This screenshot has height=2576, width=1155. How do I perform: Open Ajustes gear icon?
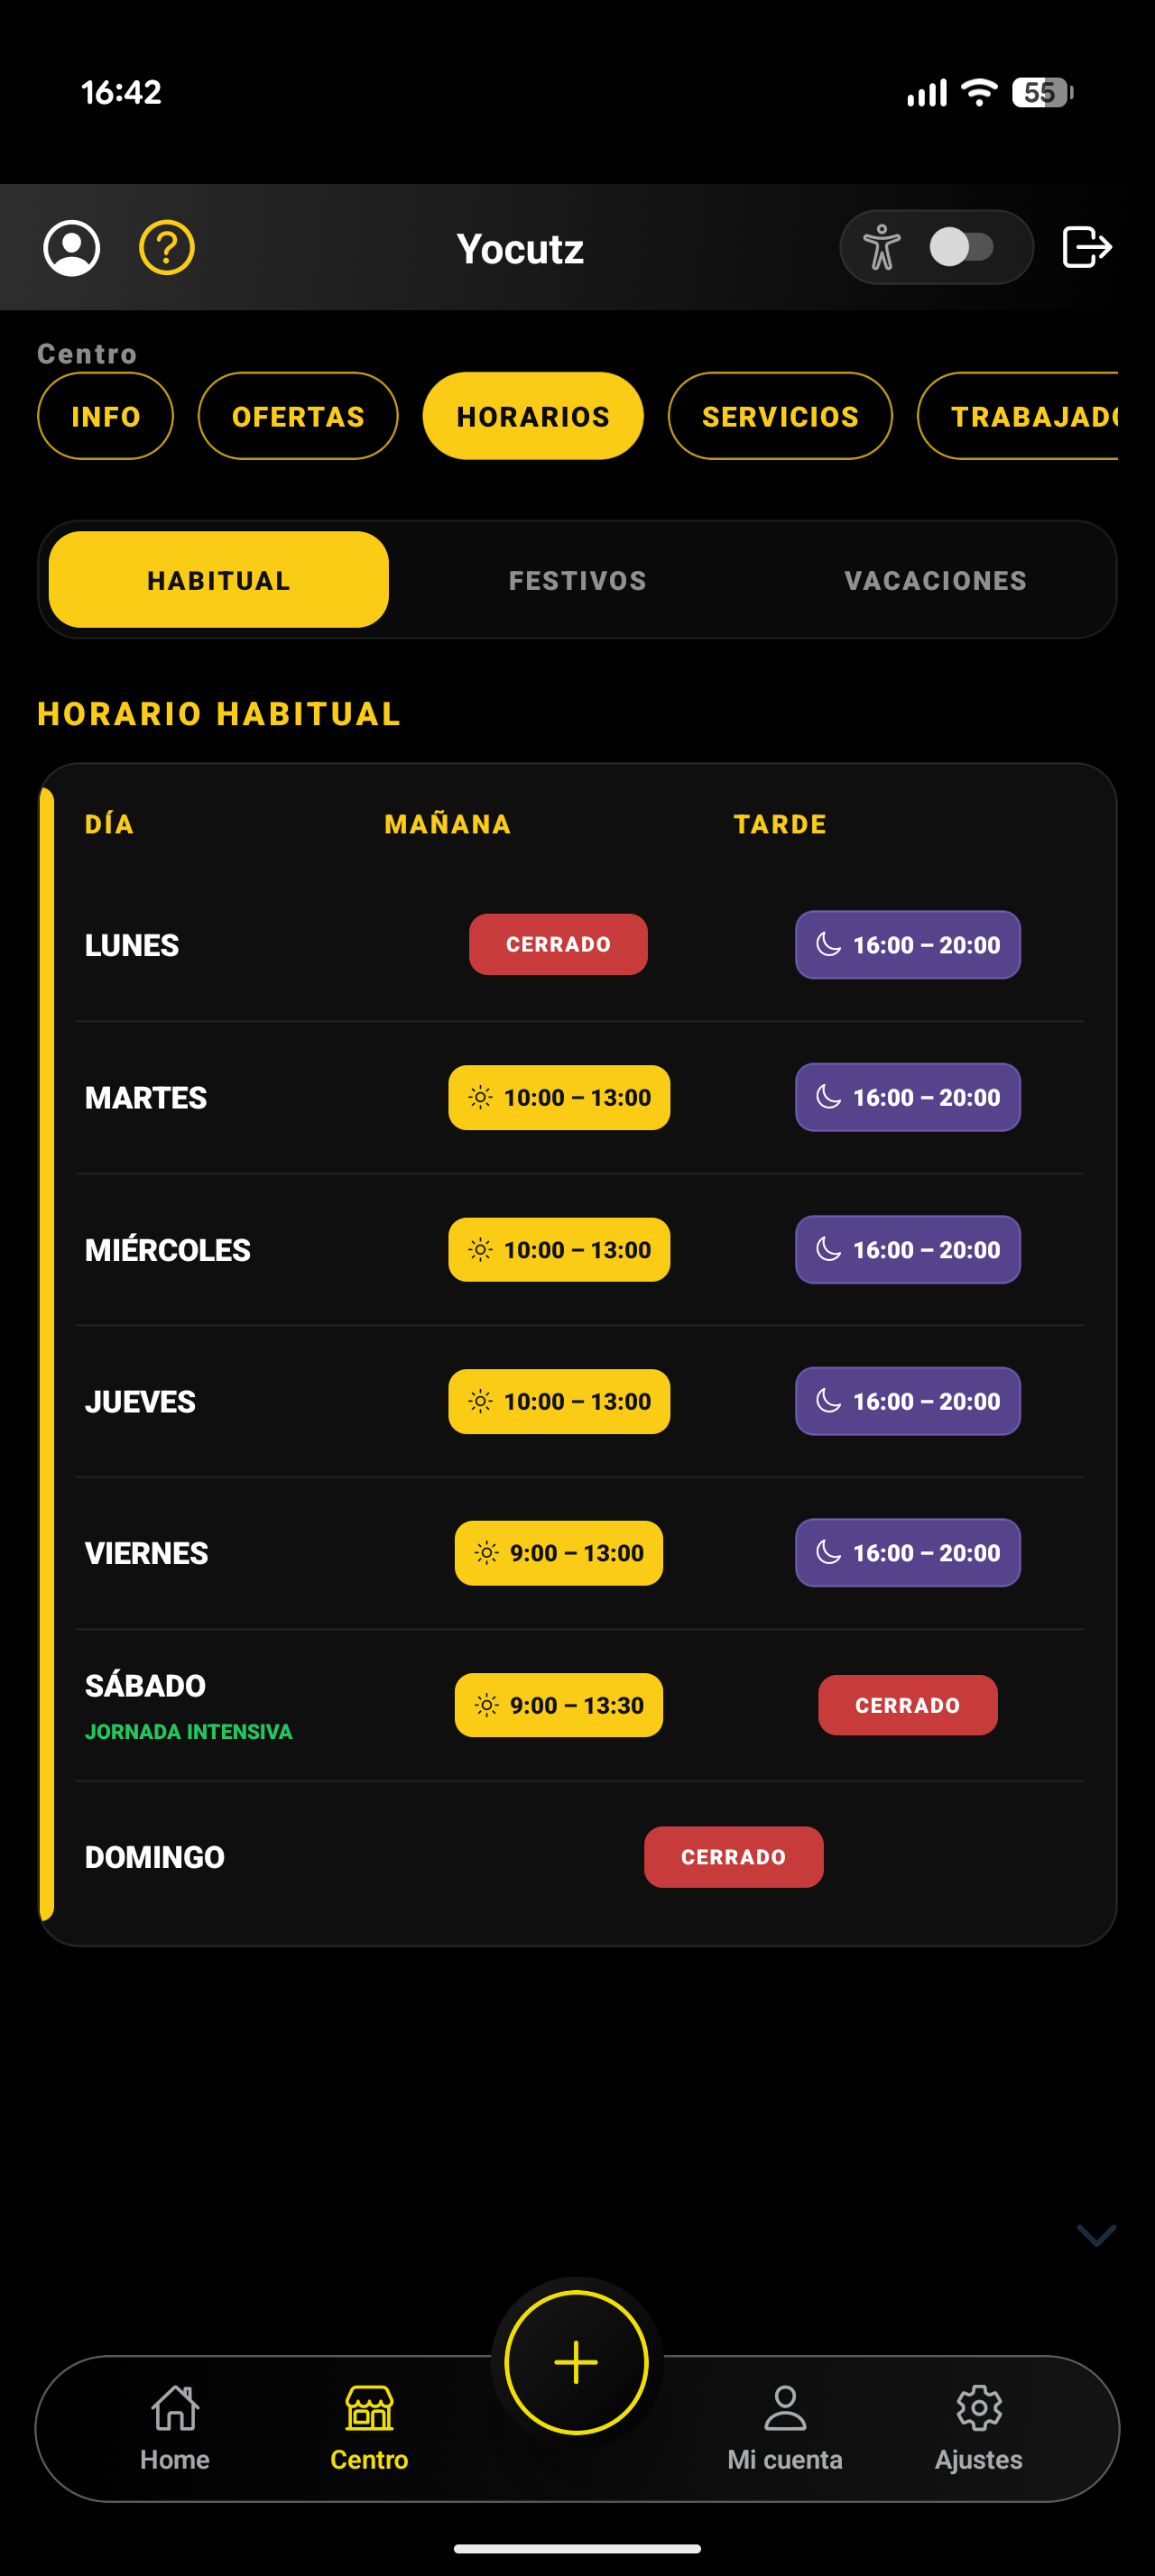[979, 2407]
